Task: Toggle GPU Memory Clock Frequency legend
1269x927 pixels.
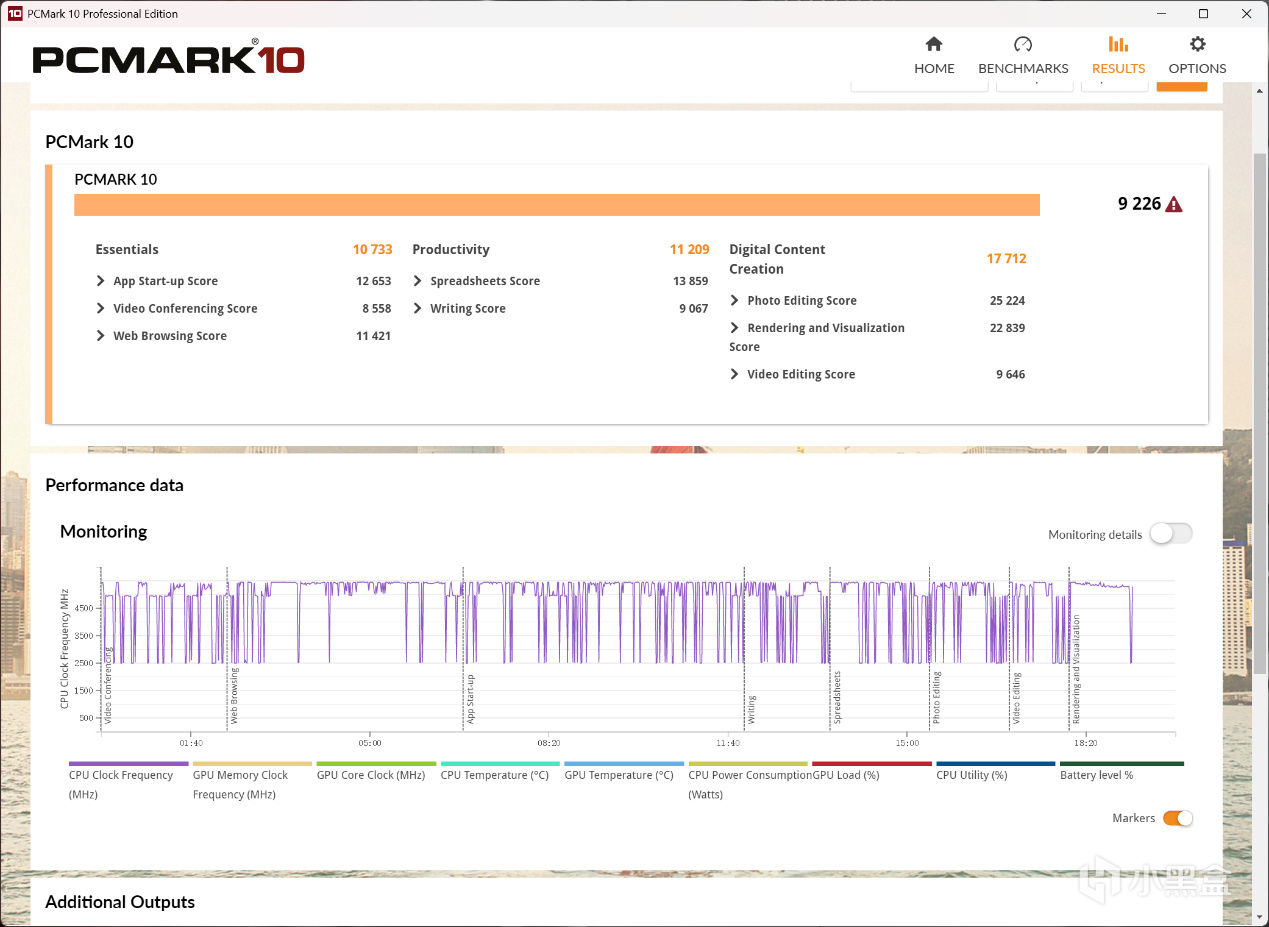Action: (252, 780)
